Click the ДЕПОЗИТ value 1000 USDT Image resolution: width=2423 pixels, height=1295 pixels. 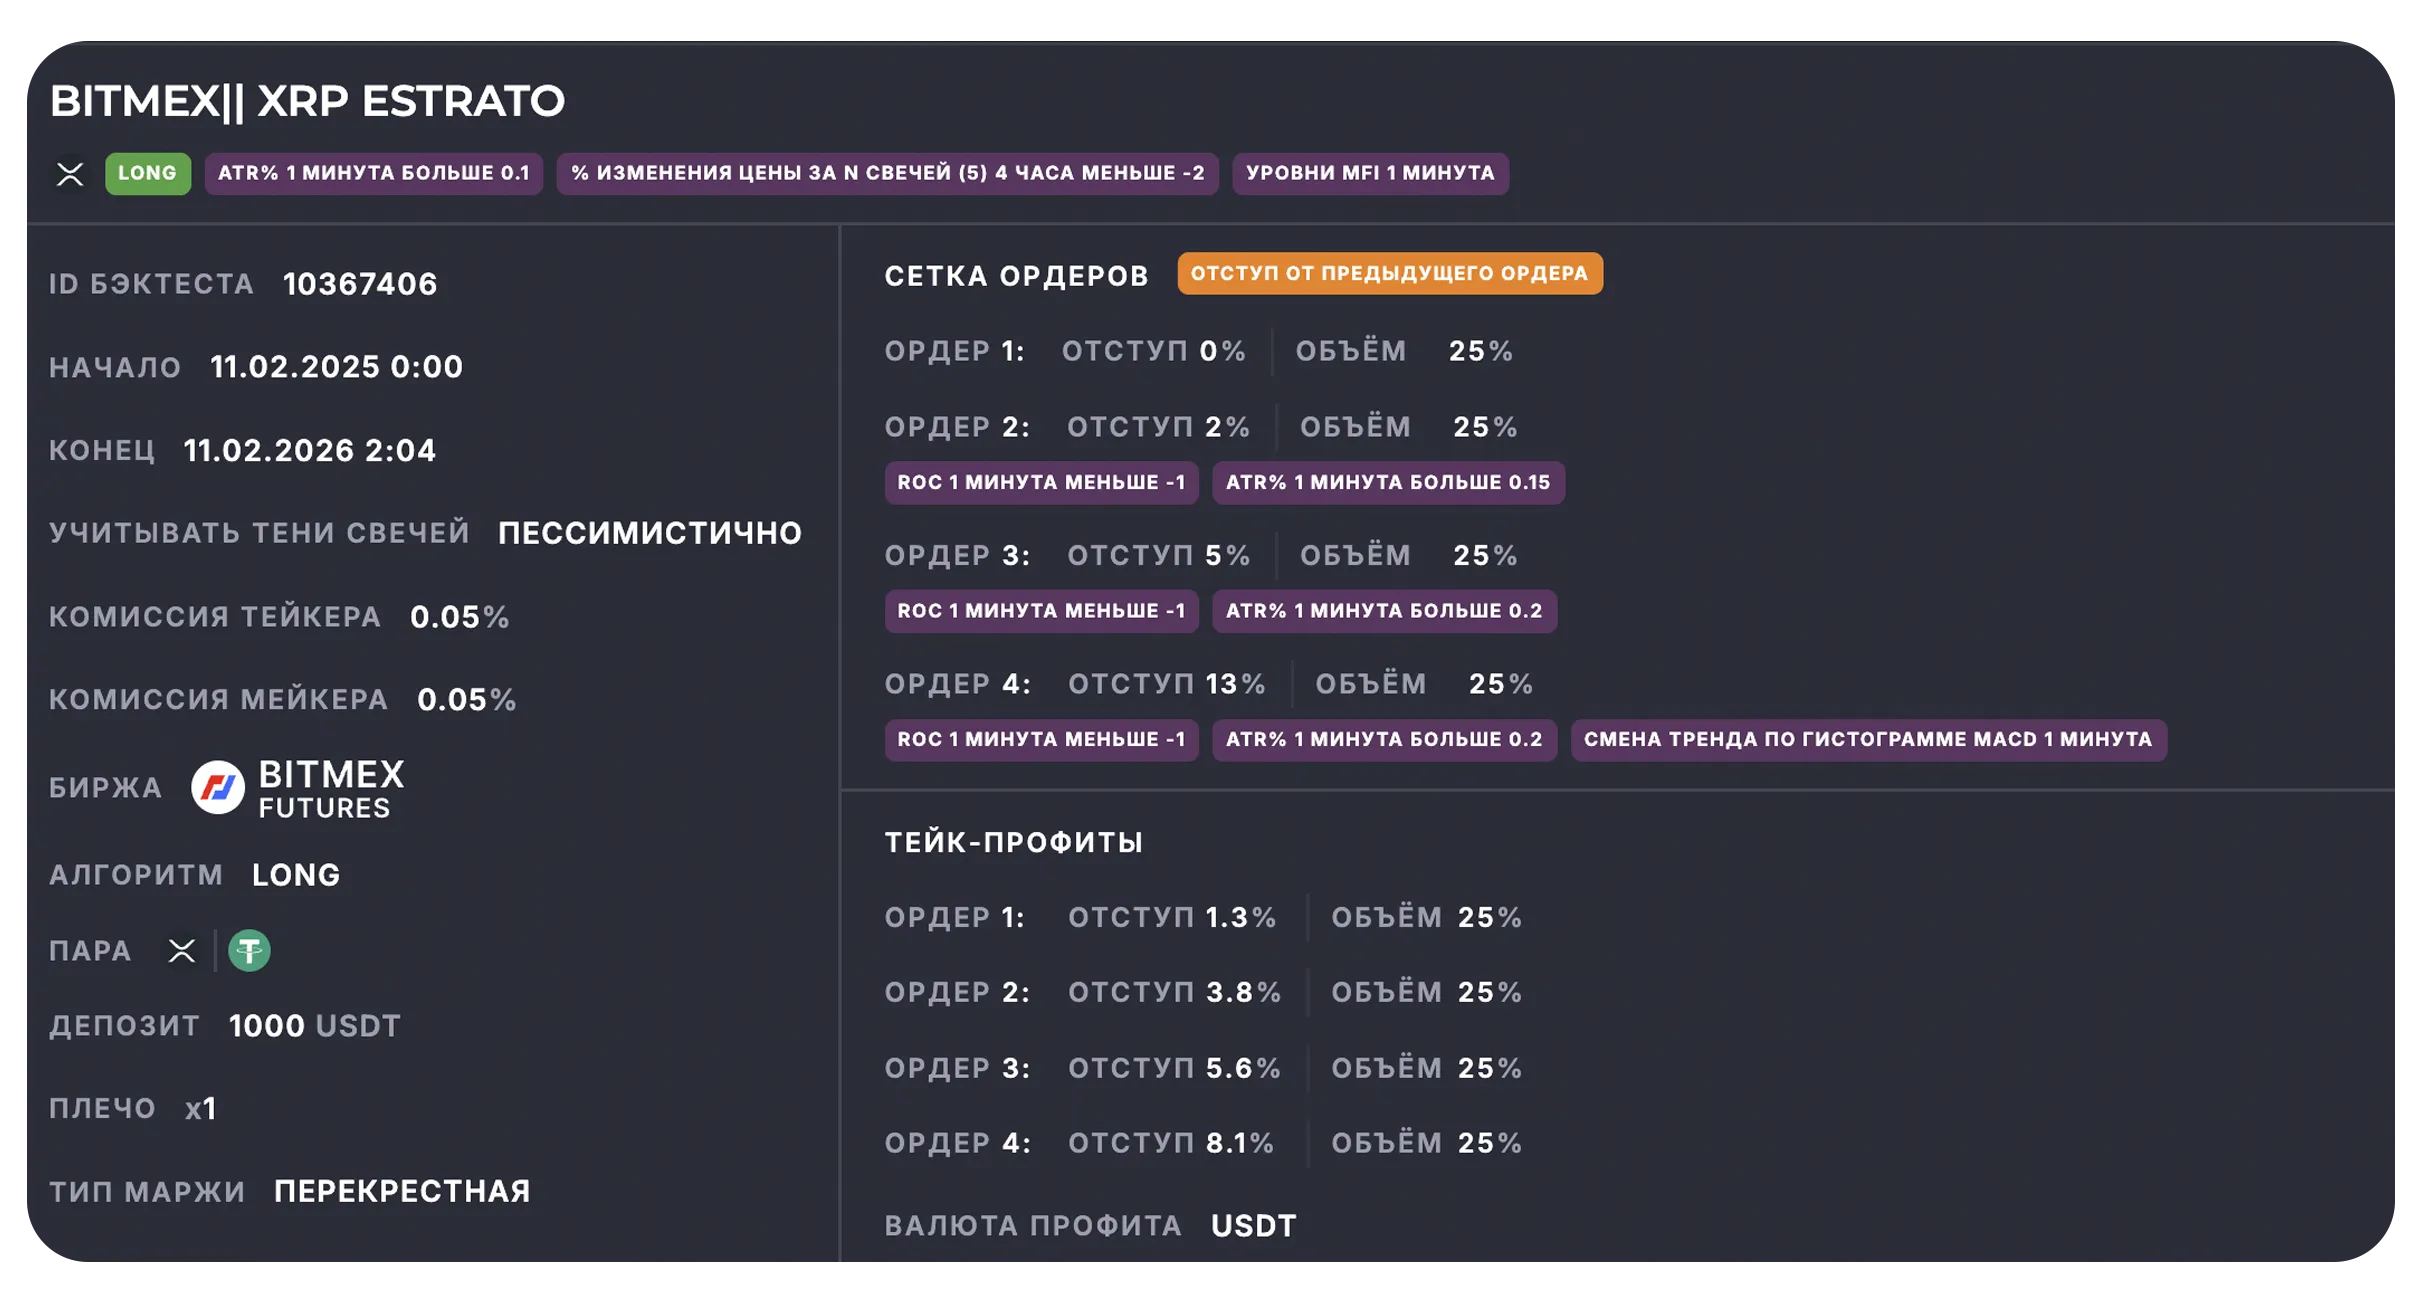(313, 1025)
